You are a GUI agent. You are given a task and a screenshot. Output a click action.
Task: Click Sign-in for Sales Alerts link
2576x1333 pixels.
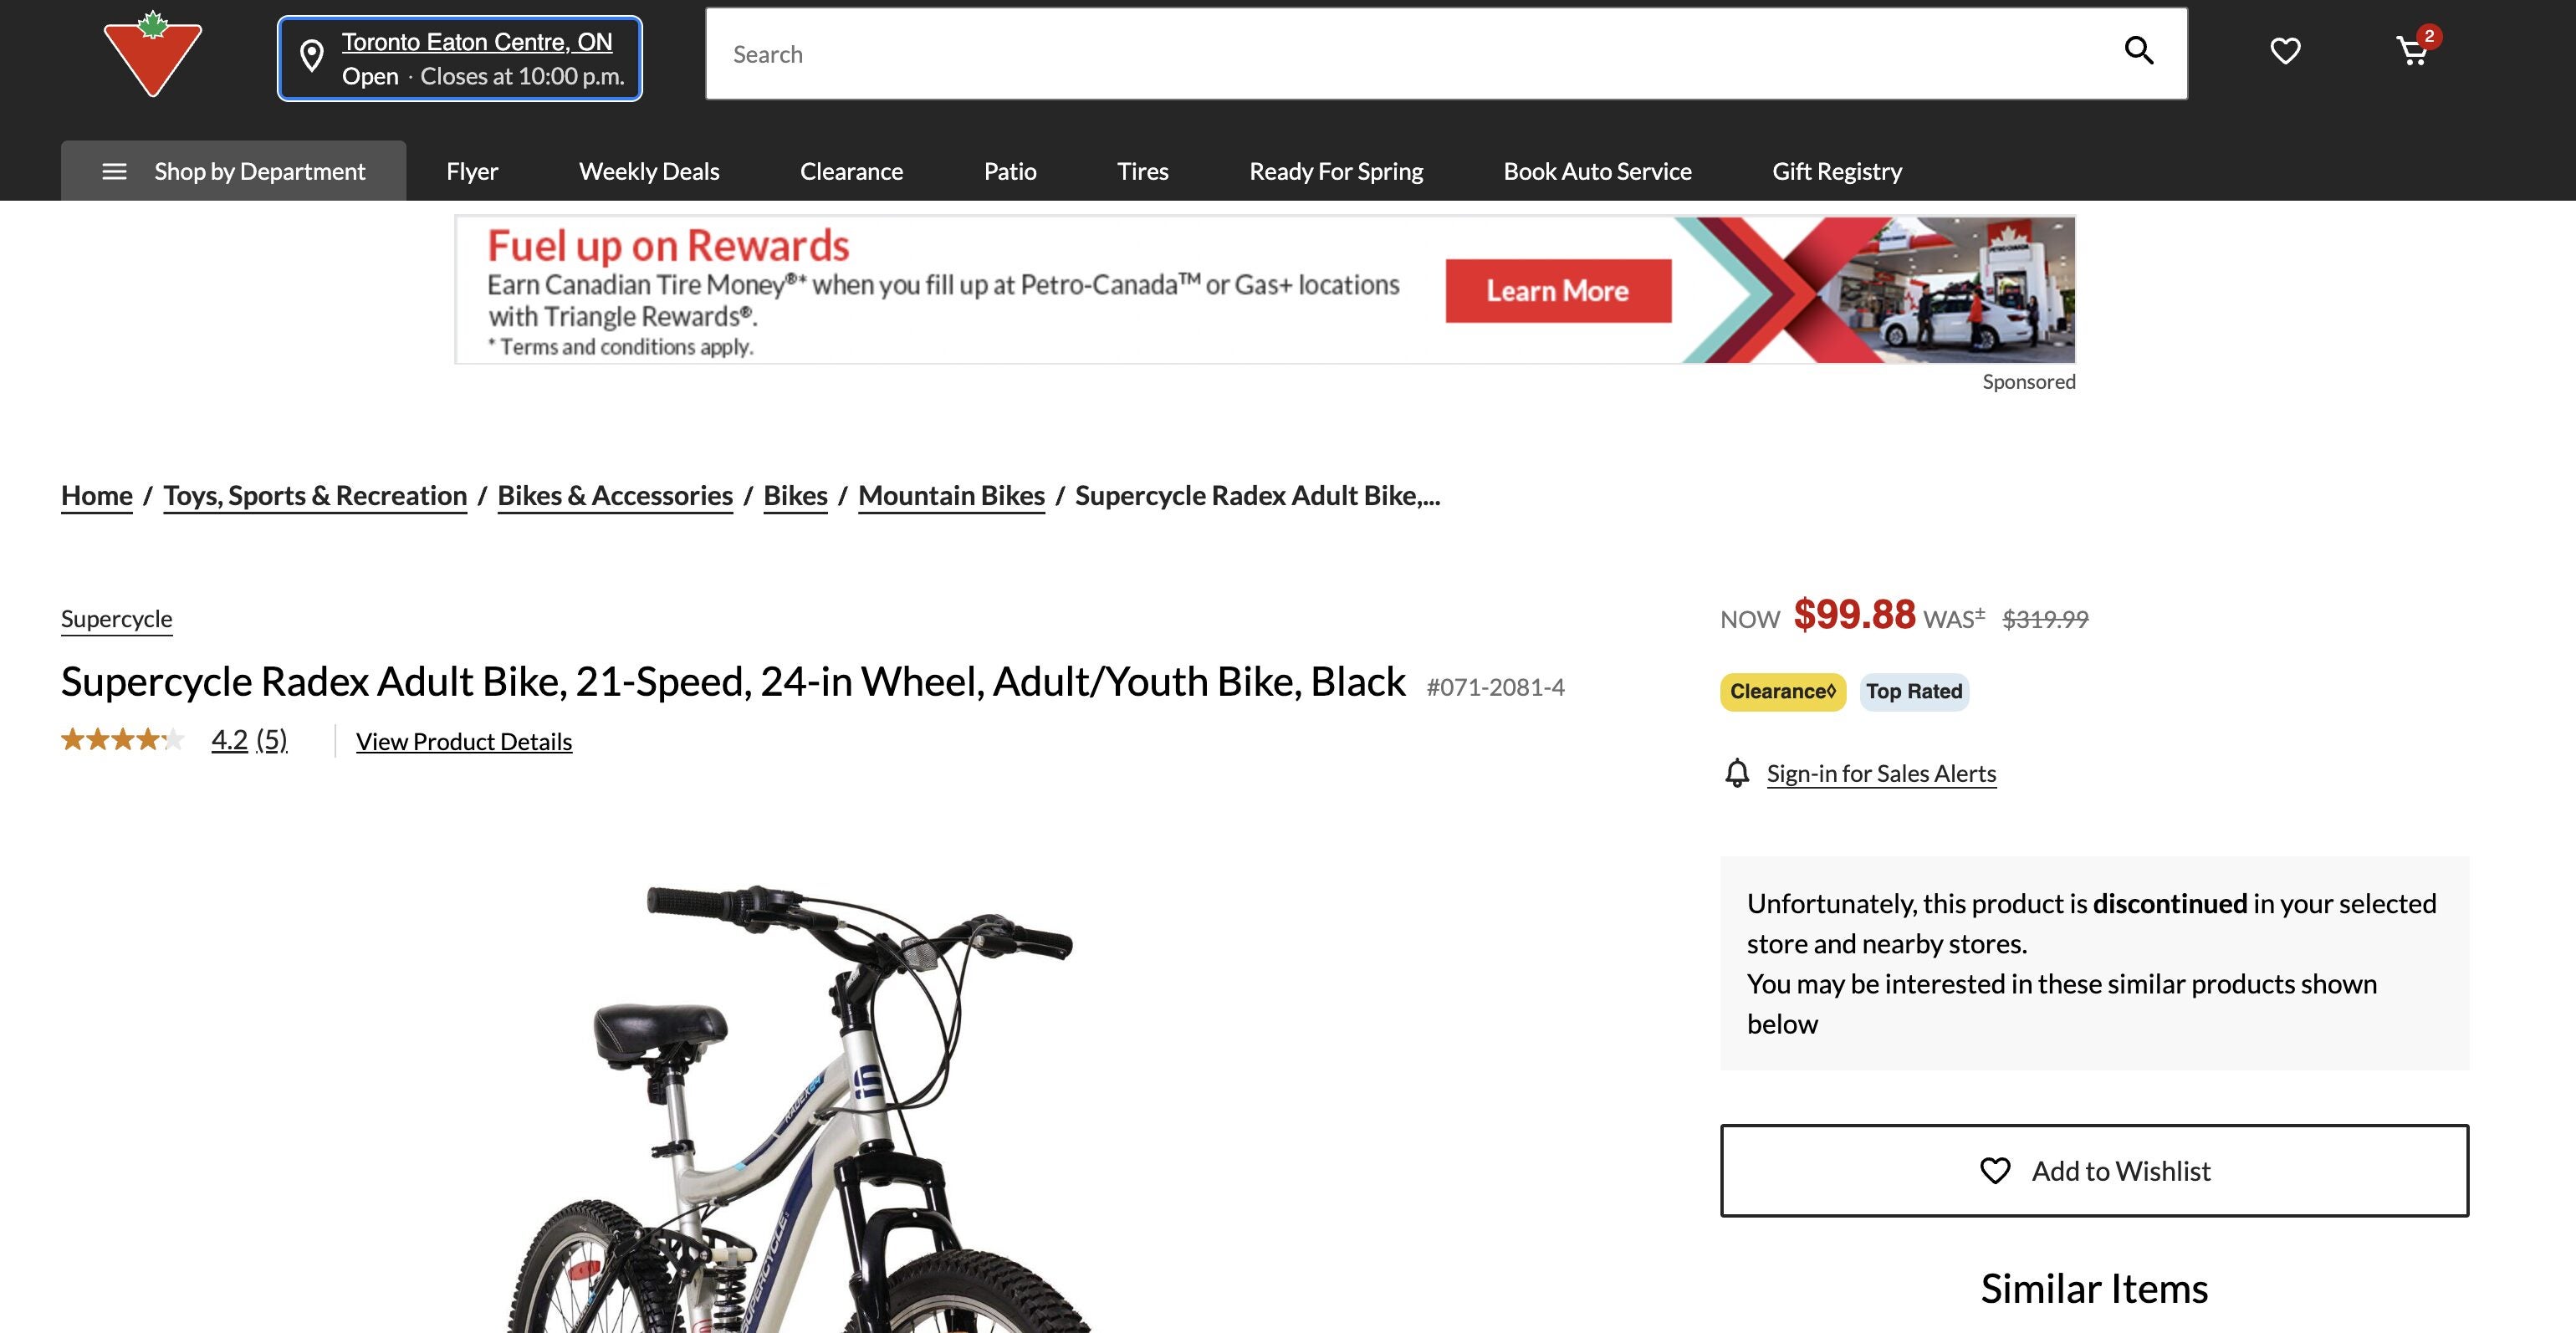1881,774
